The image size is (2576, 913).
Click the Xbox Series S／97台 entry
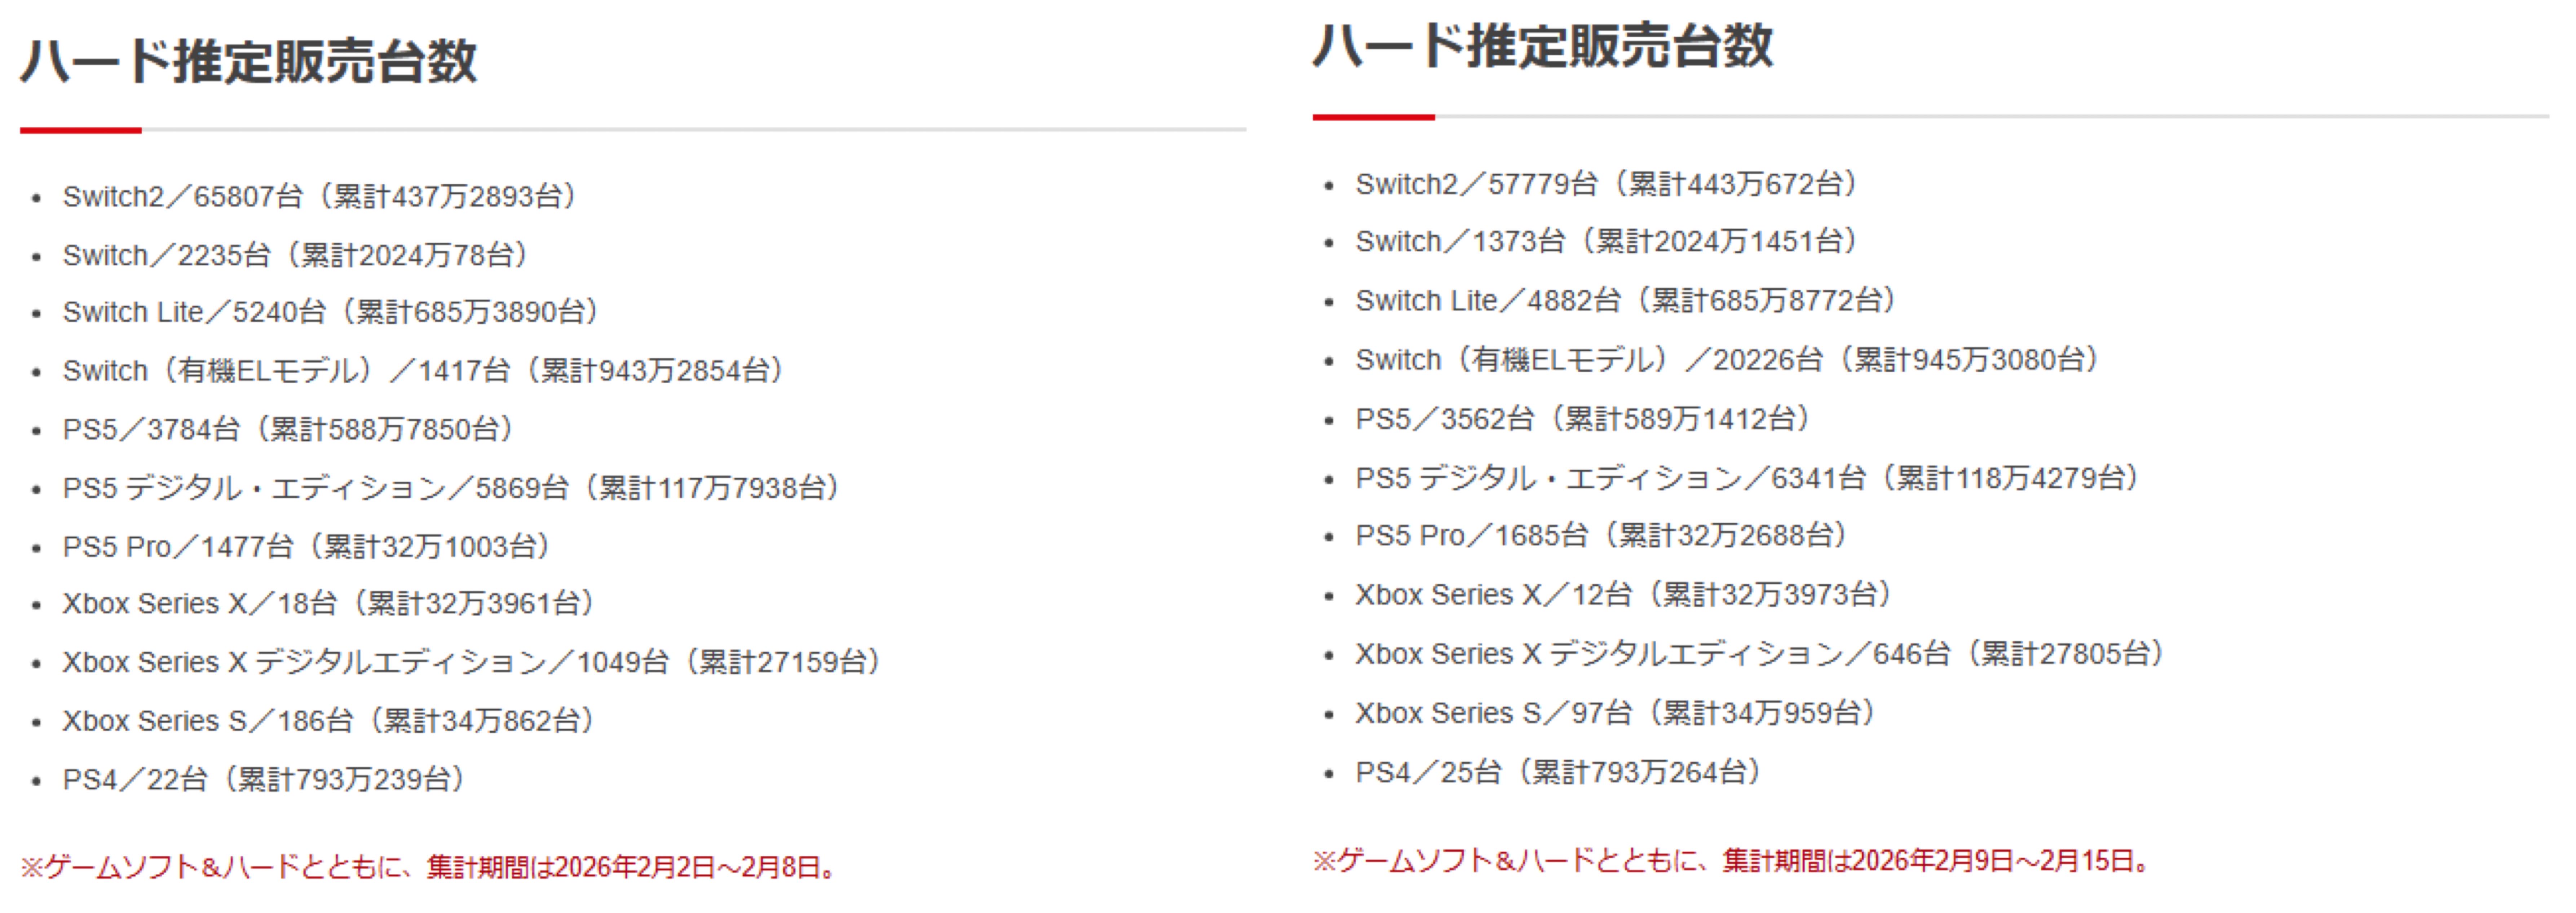coord(1615,713)
